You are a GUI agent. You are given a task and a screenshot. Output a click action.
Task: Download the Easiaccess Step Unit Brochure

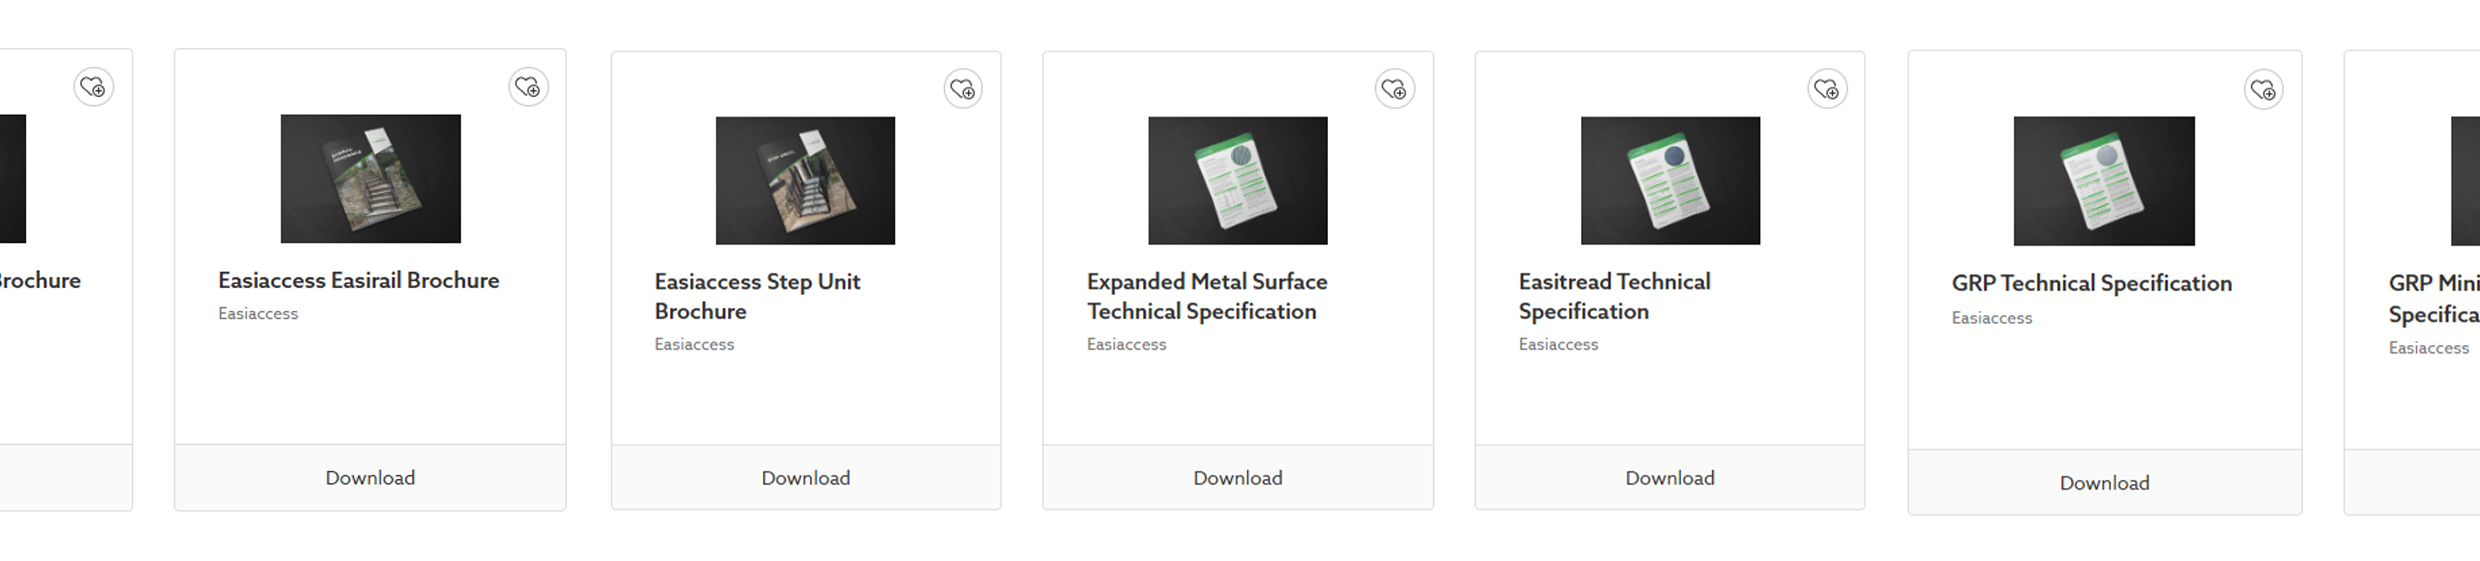point(805,478)
